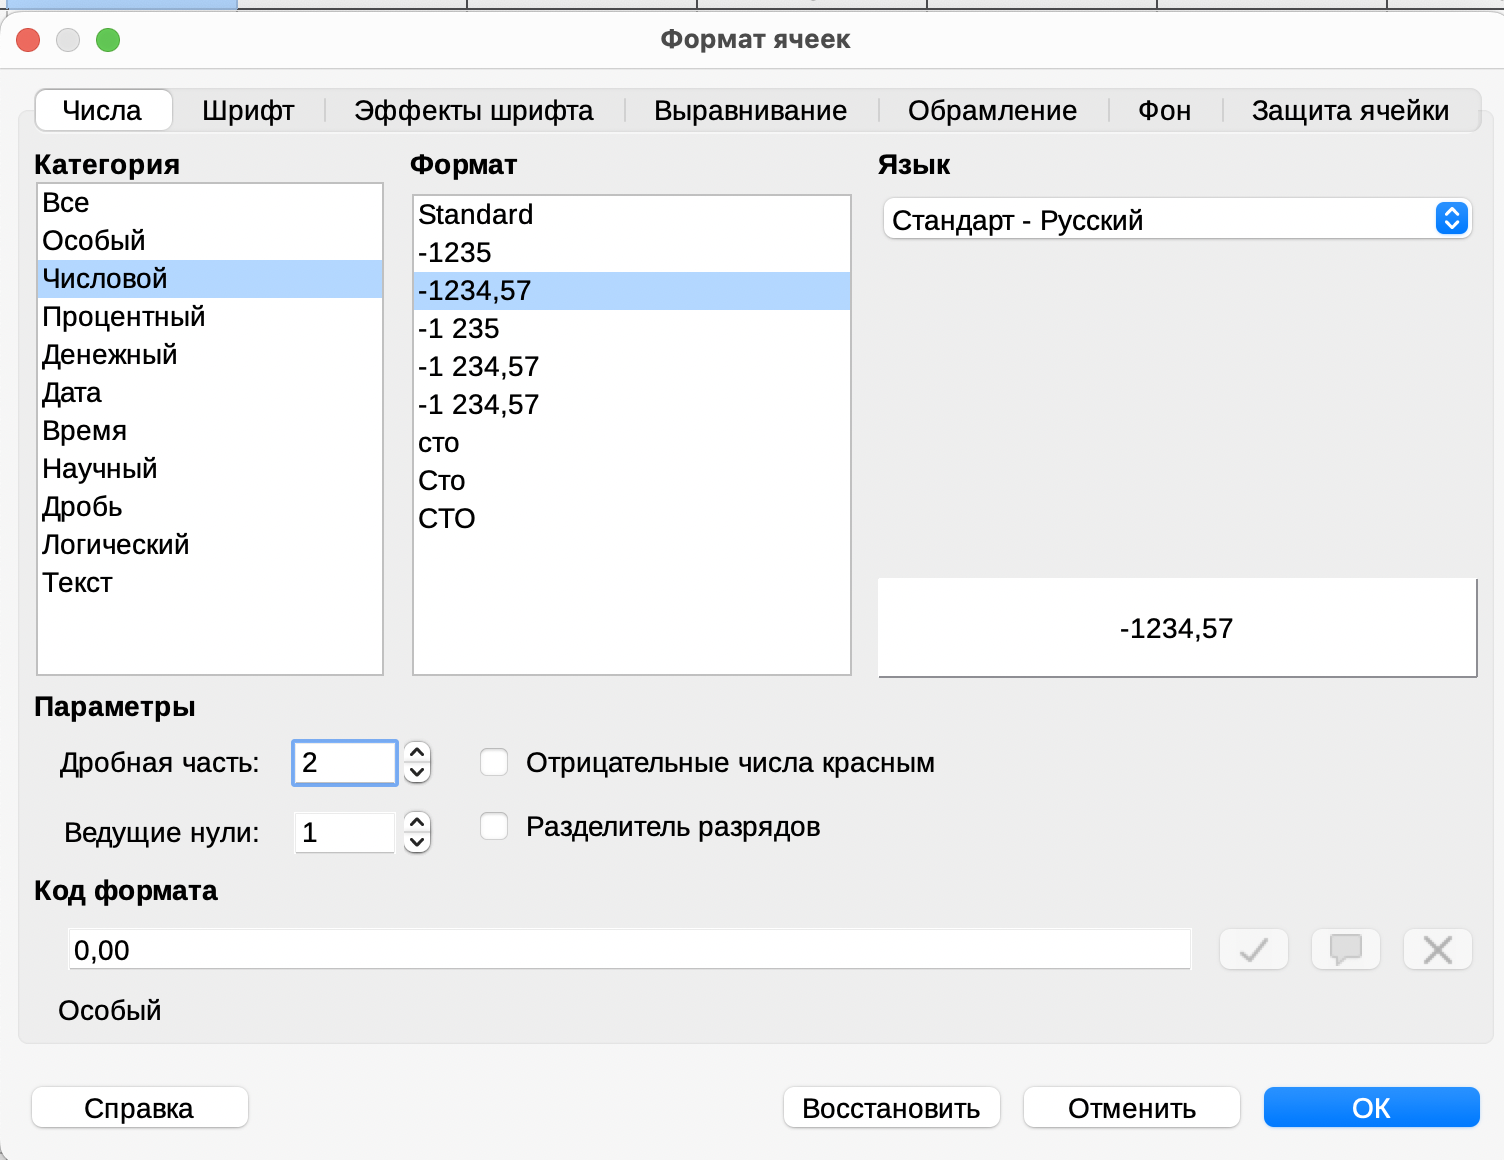
Task: Click the green checkmark add format icon
Action: click(1253, 949)
